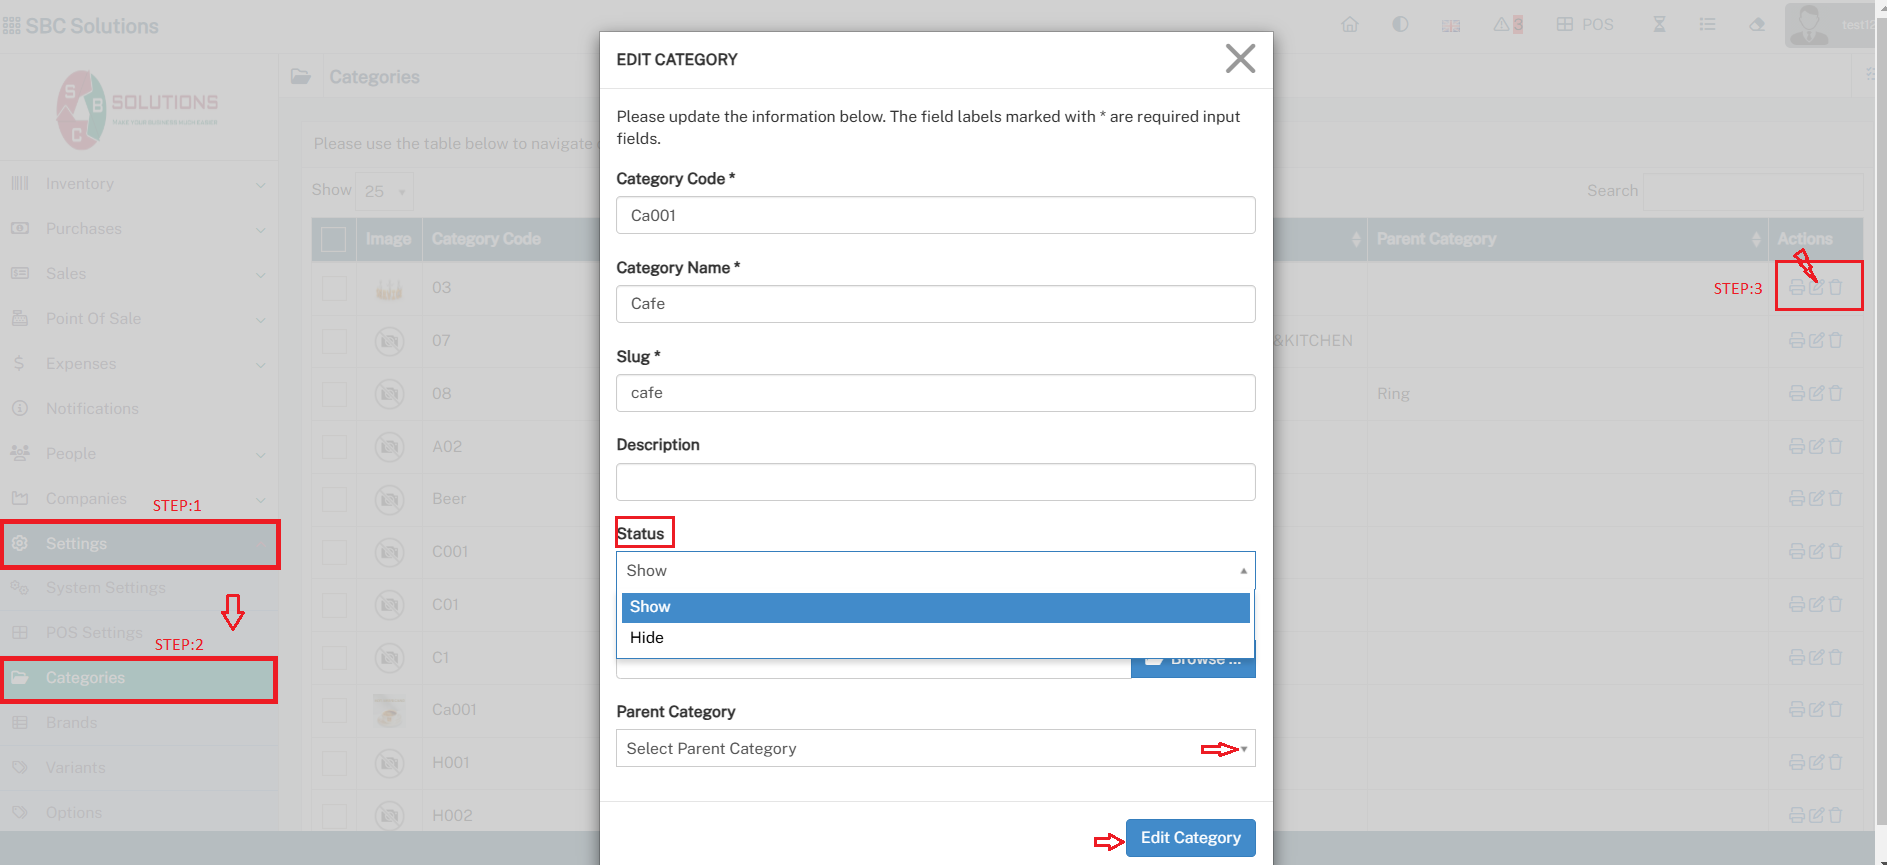Click the edit pencil icon for row 07
This screenshot has width=1887, height=865.
(x=1816, y=341)
